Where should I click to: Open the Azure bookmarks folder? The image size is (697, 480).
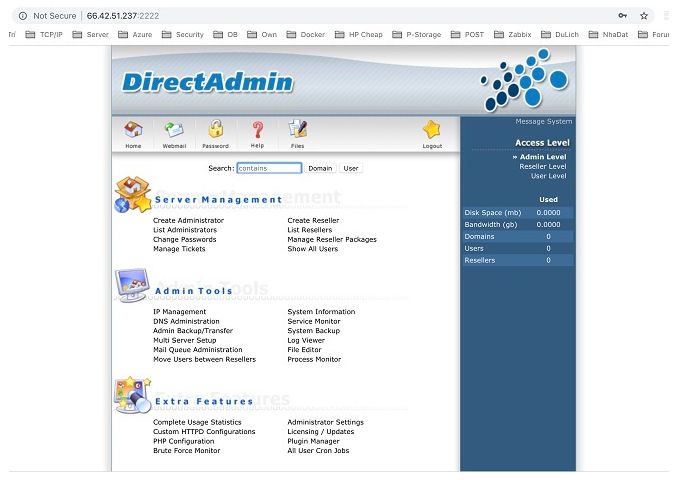coord(135,35)
